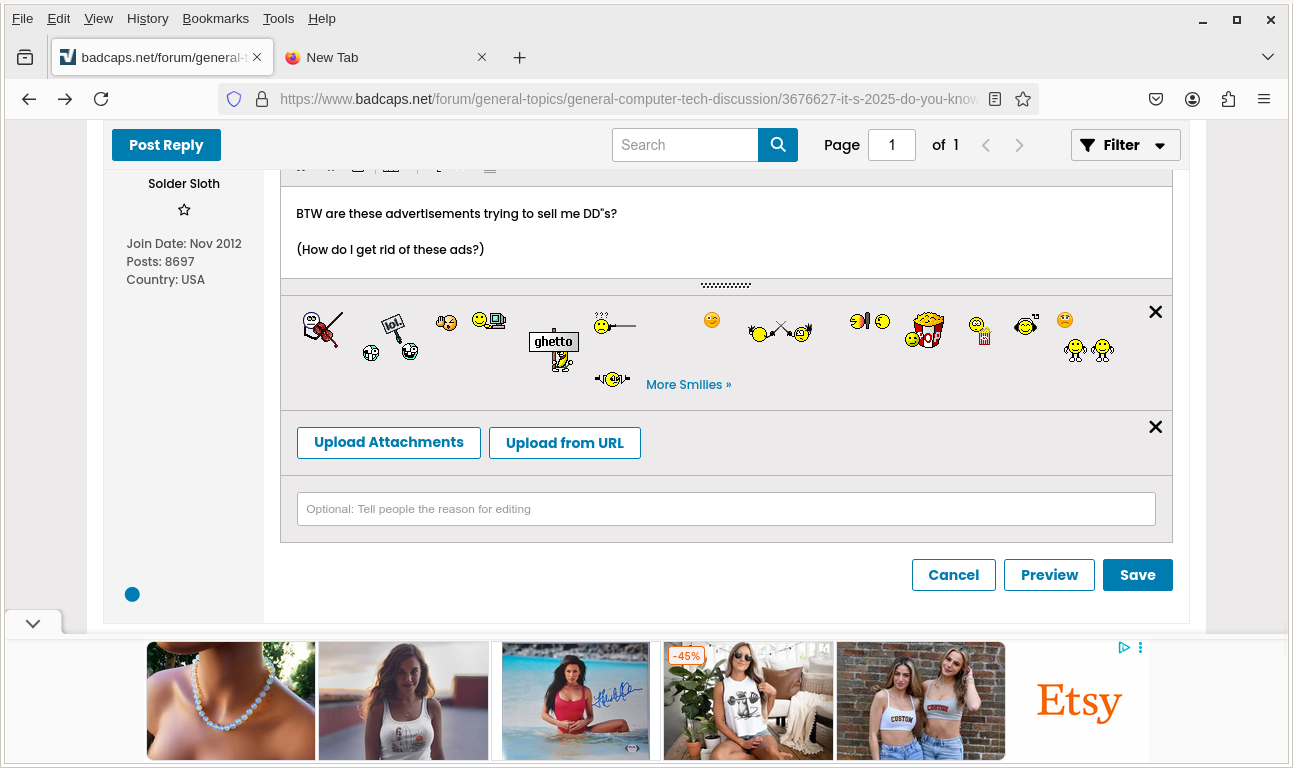Click the Save to Pocket icon
The width and height of the screenshot is (1293, 768).
coord(1156,99)
